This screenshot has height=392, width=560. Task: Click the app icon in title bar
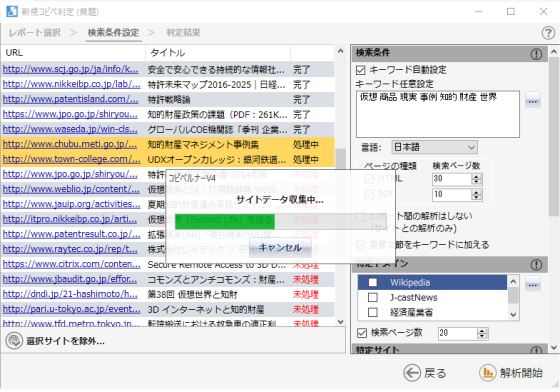click(12, 11)
